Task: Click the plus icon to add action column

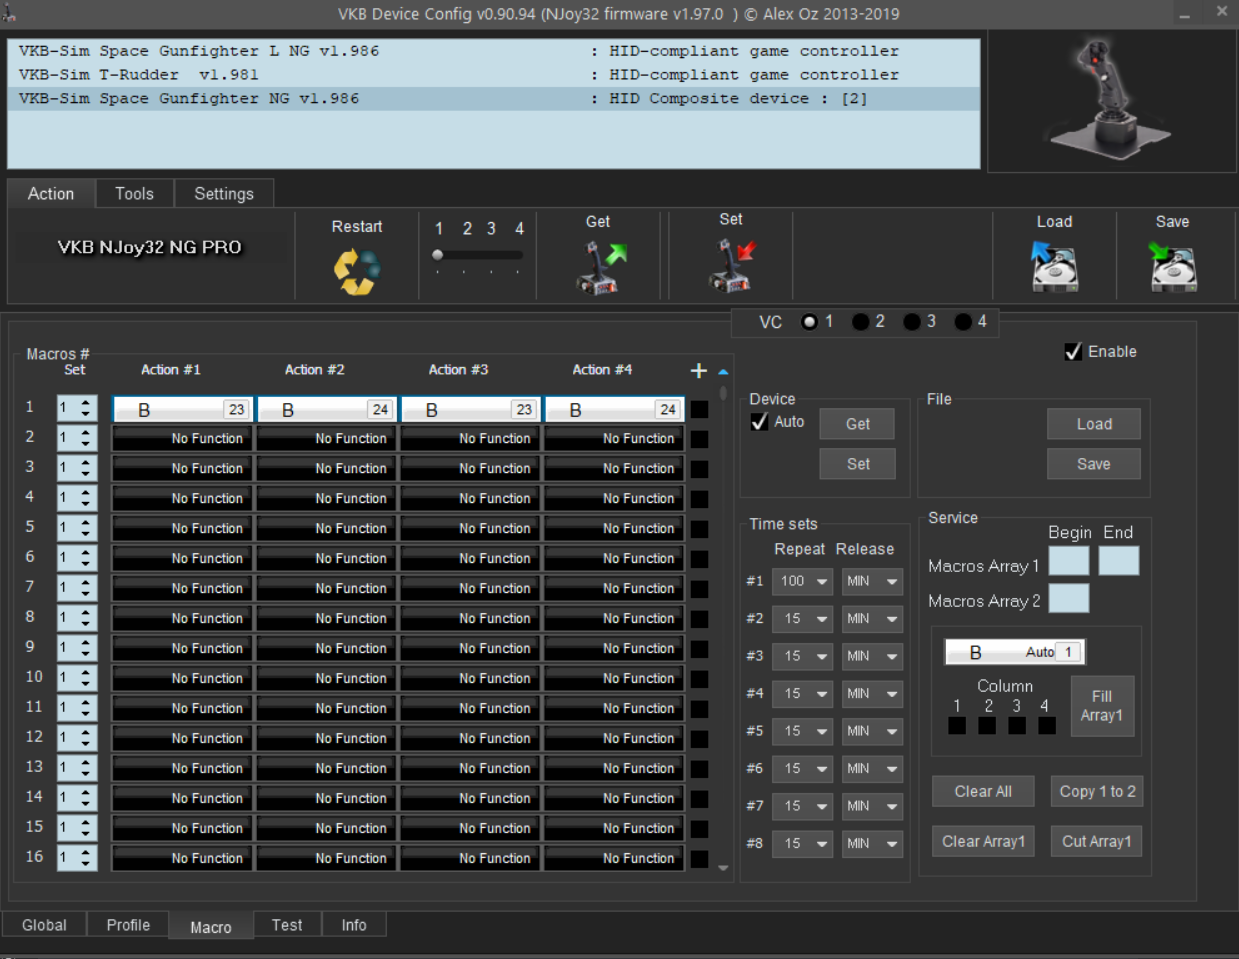Action: [698, 371]
